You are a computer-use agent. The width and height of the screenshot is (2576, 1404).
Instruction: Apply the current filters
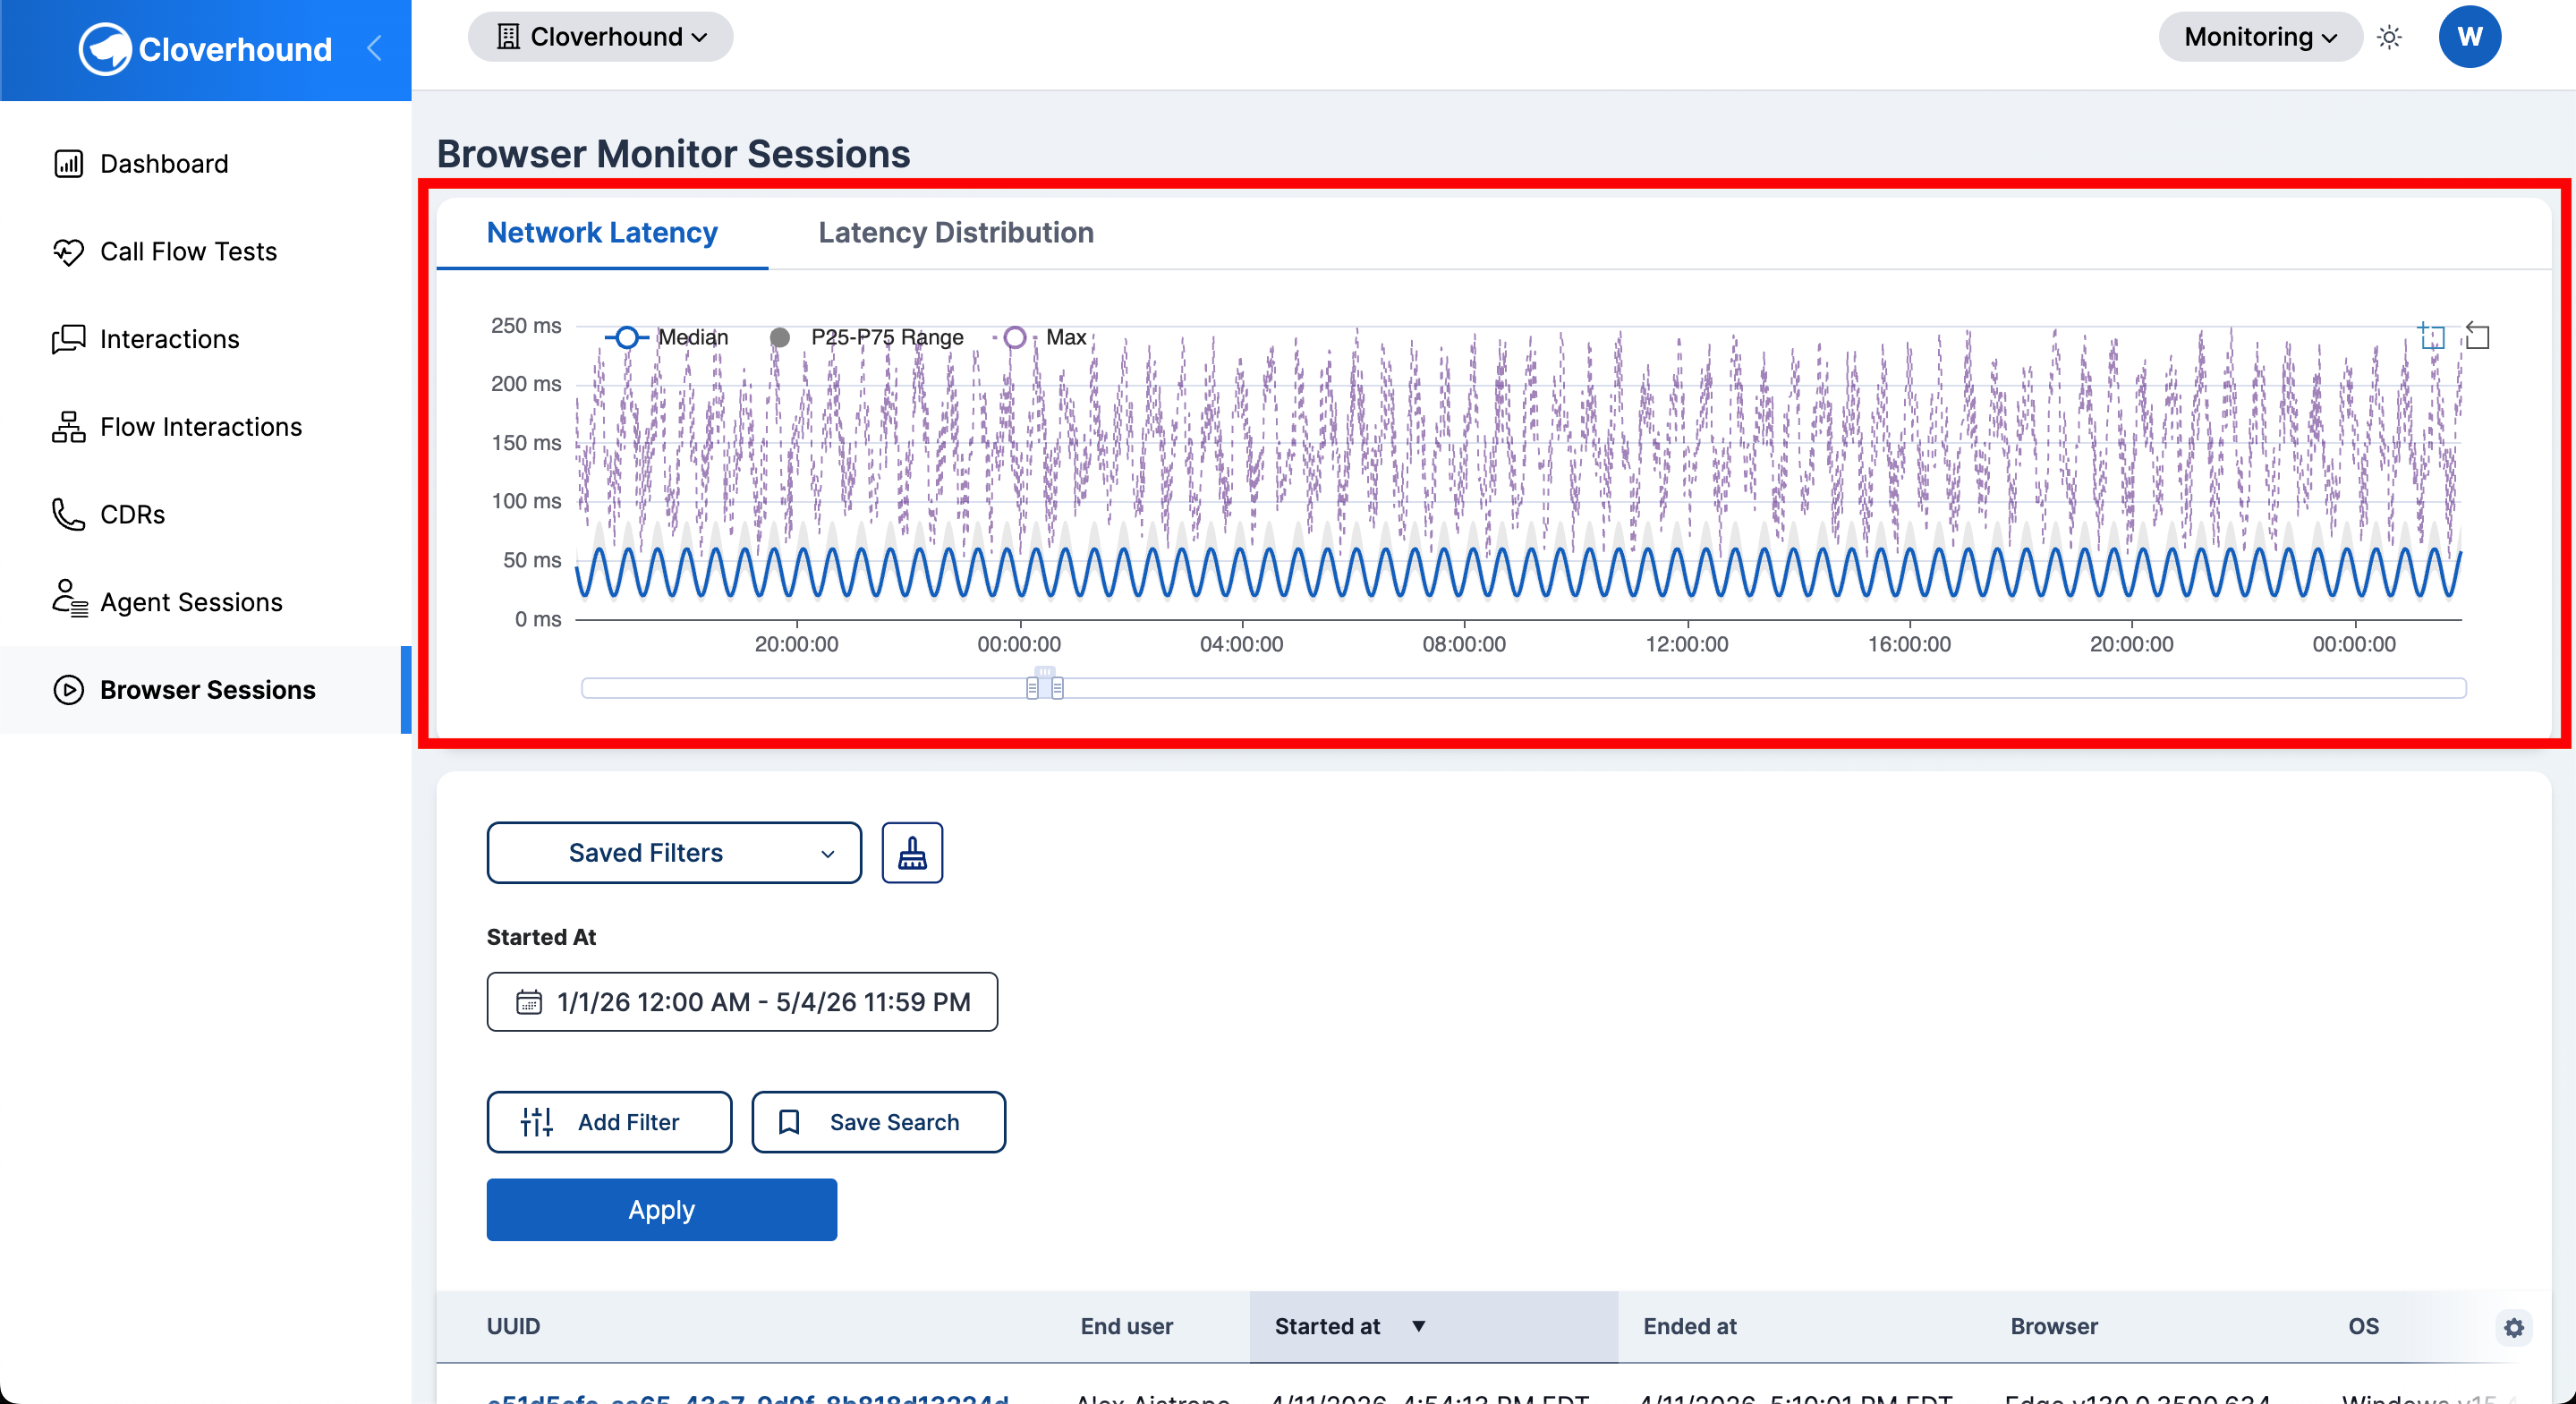click(x=661, y=1210)
